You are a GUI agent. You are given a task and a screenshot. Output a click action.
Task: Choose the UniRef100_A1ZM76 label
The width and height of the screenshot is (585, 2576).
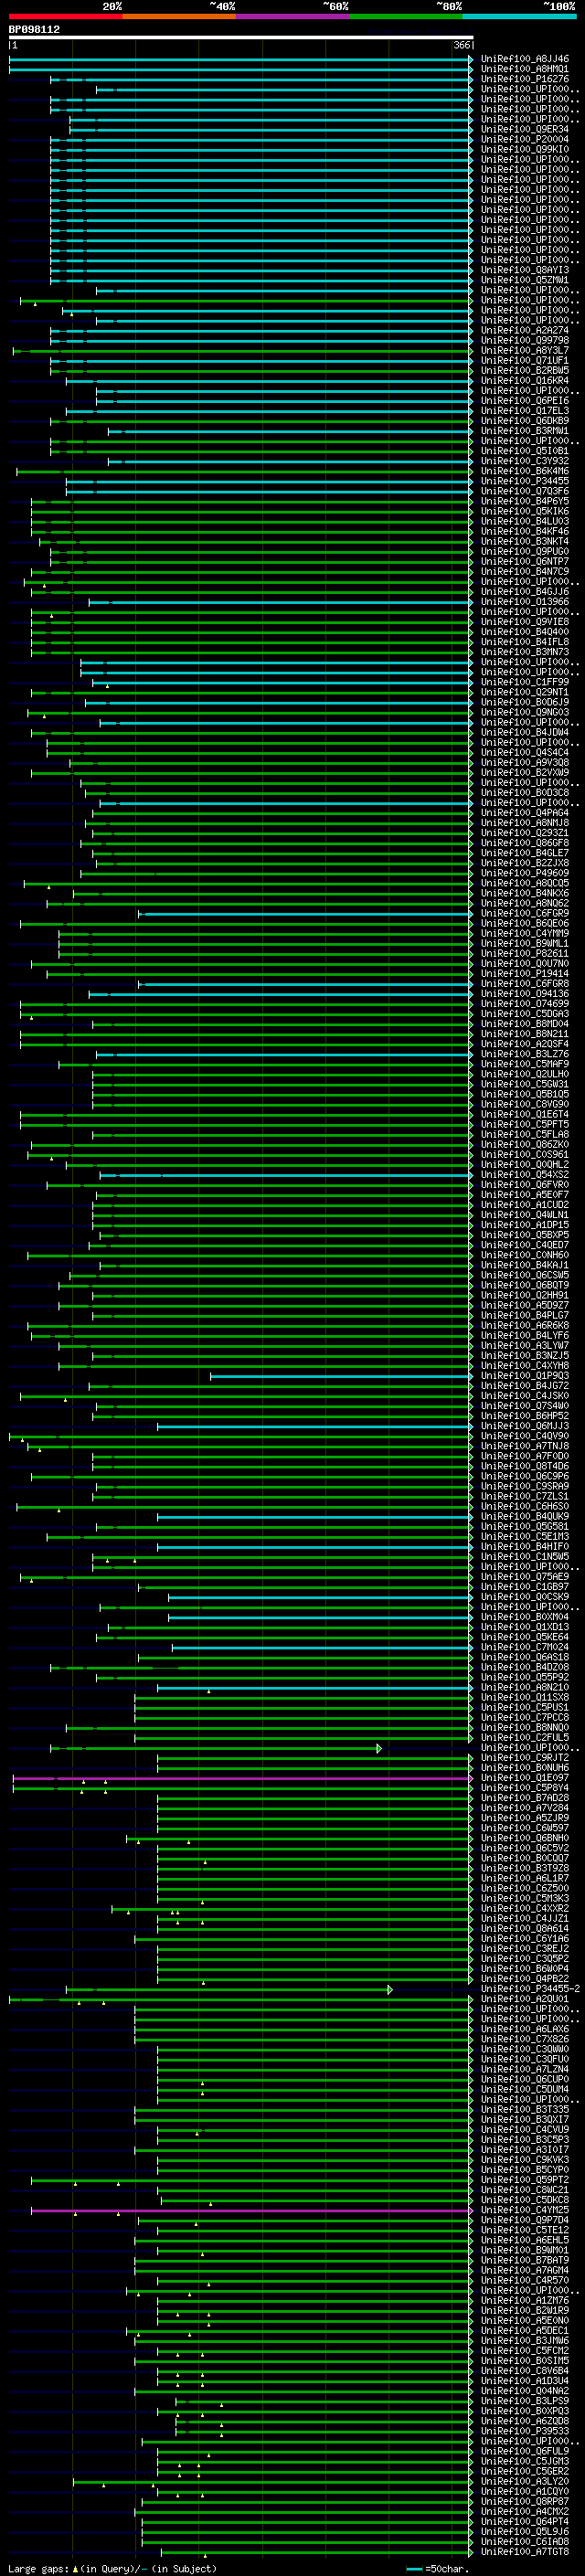coord(524,2300)
